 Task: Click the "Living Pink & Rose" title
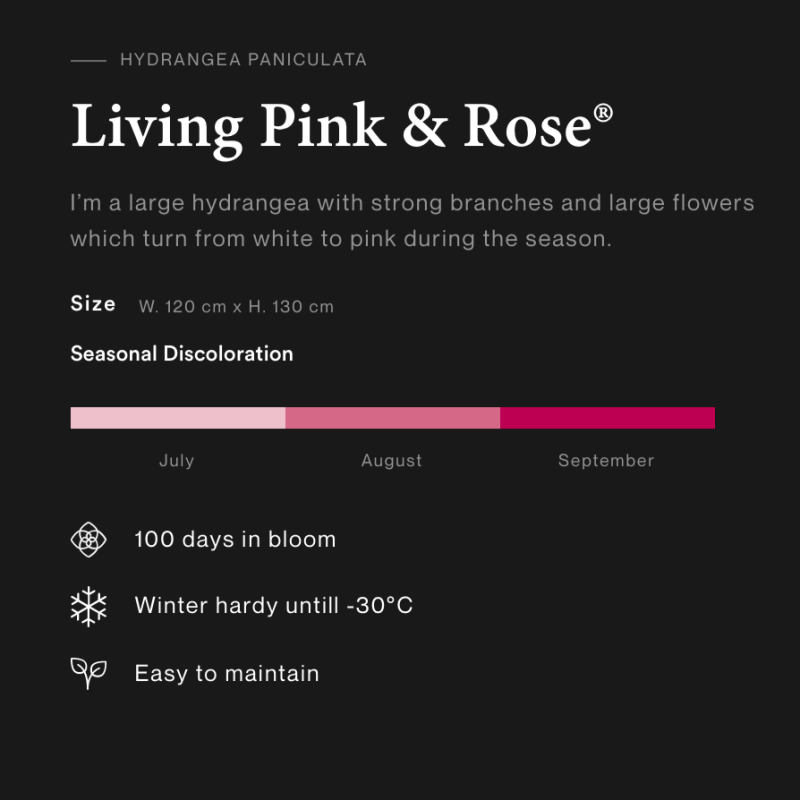point(332,127)
